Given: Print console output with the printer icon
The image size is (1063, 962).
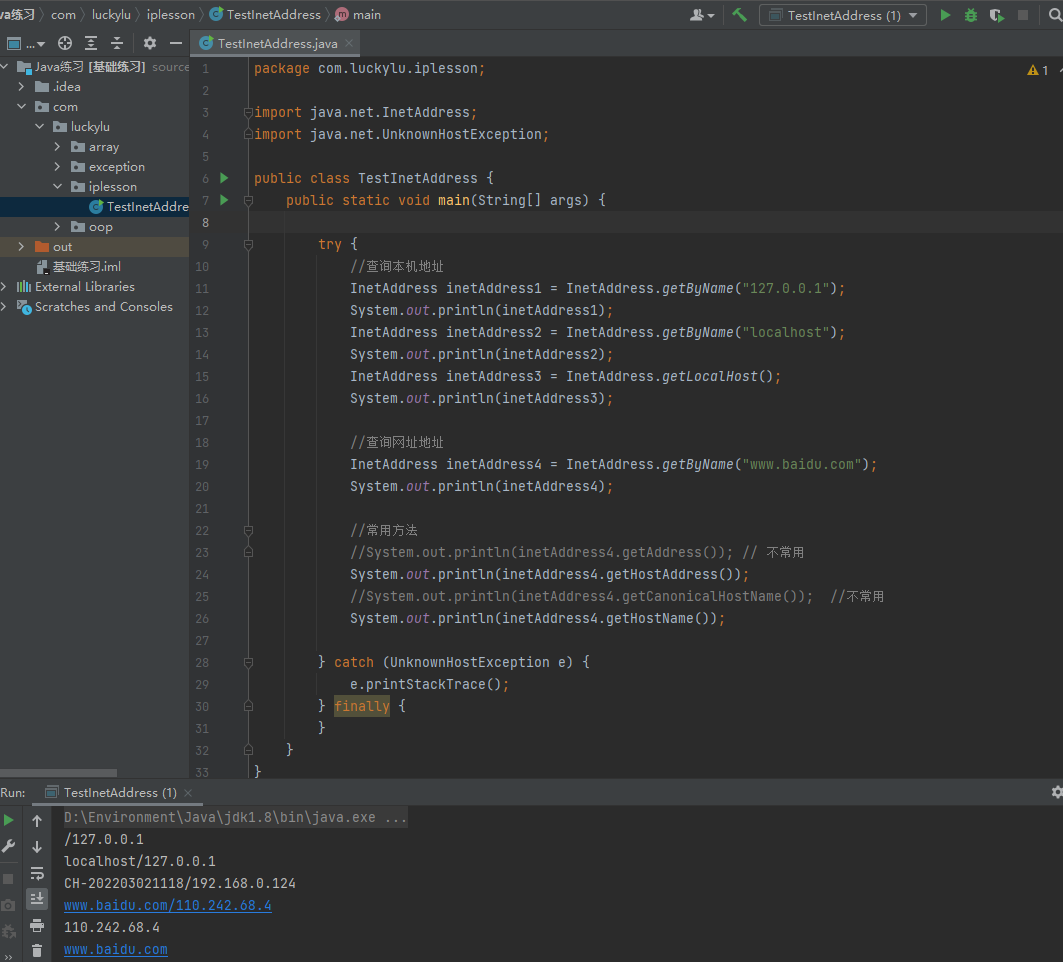Looking at the screenshot, I should (x=37, y=925).
